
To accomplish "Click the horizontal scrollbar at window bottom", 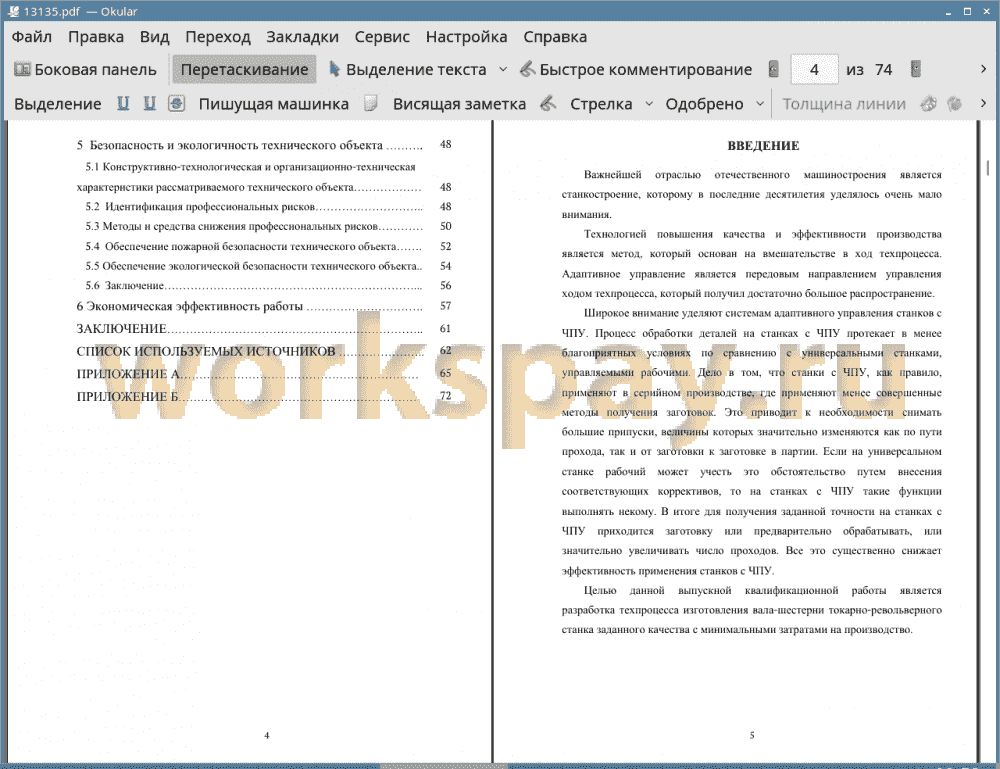I will (443, 766).
